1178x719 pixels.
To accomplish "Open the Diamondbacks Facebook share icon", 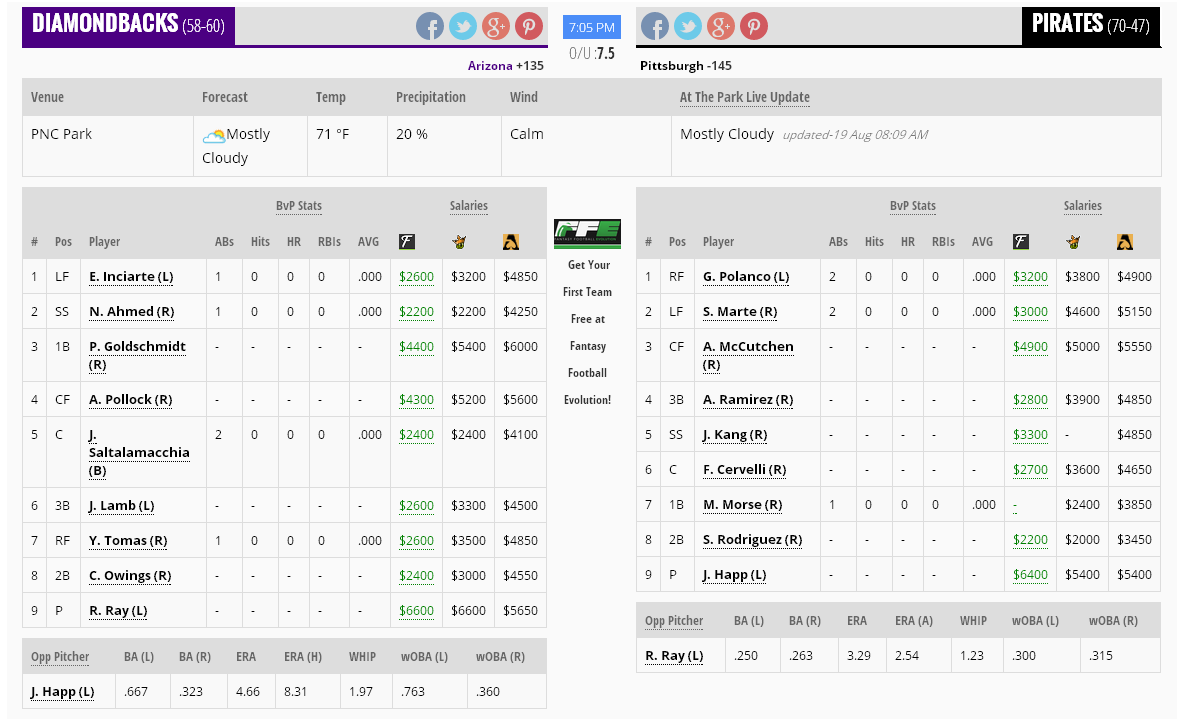I will (x=430, y=26).
